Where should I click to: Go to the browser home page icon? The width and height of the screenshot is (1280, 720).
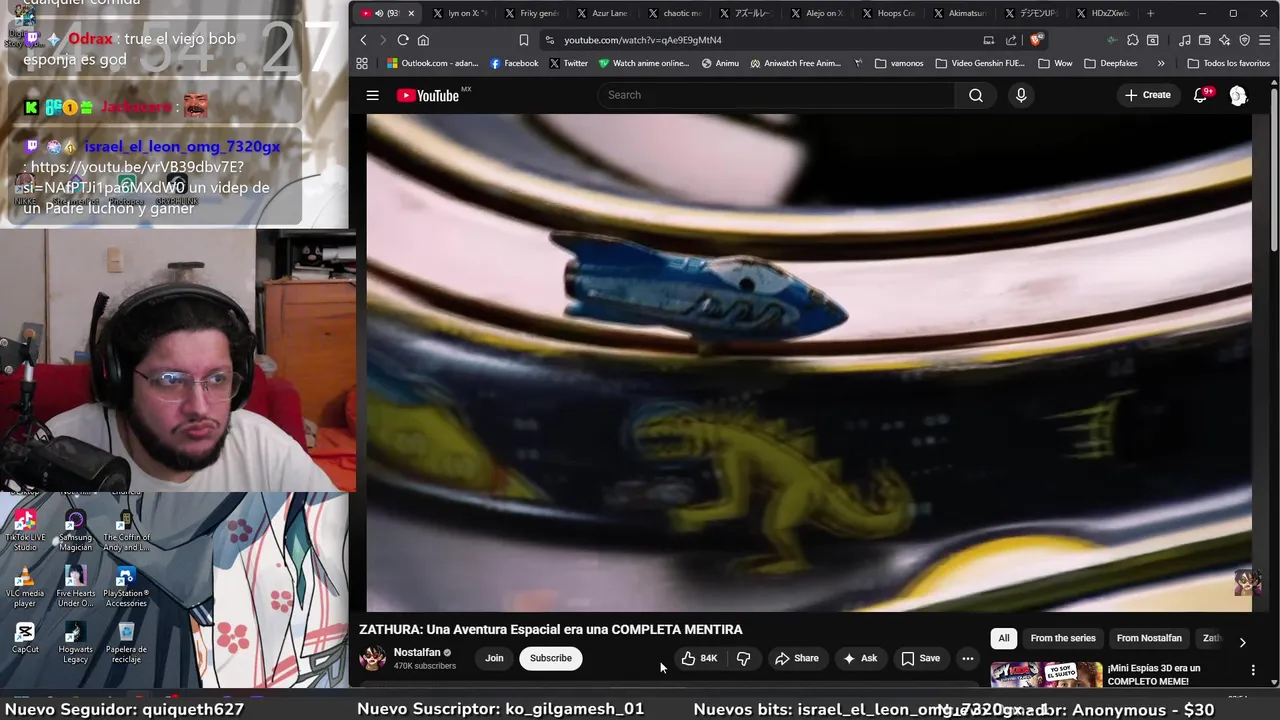tap(423, 40)
